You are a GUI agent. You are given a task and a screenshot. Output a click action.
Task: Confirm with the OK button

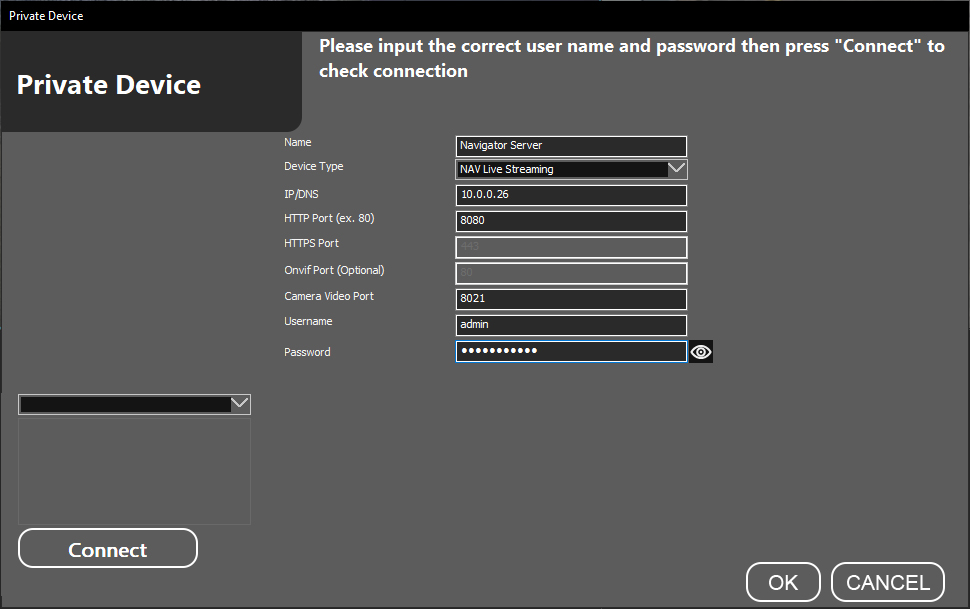tap(783, 583)
